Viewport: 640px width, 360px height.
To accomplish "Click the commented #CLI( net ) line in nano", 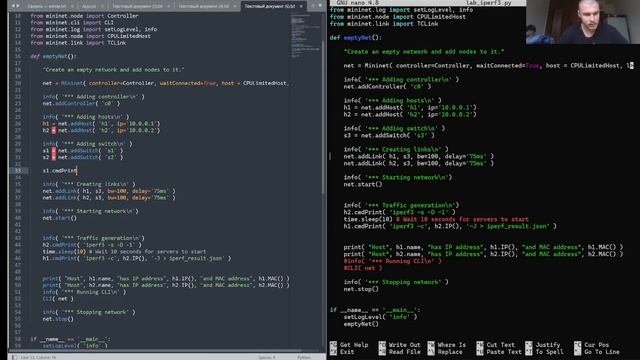I will pyautogui.click(x=363, y=268).
